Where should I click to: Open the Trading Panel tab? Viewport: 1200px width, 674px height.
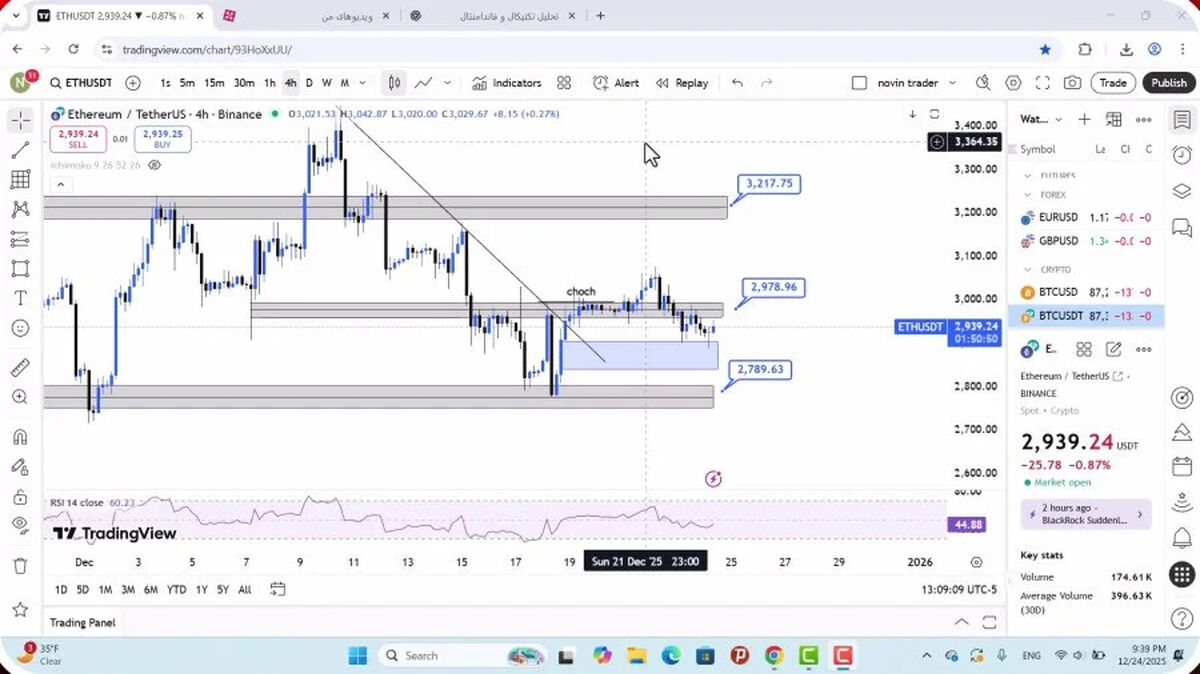point(82,622)
